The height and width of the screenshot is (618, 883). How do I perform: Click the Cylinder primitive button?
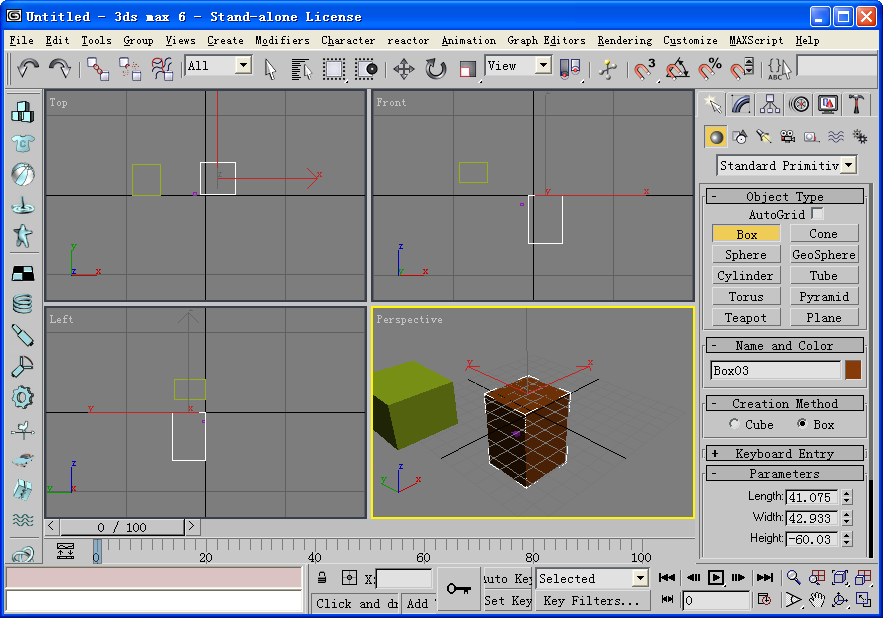tap(746, 275)
